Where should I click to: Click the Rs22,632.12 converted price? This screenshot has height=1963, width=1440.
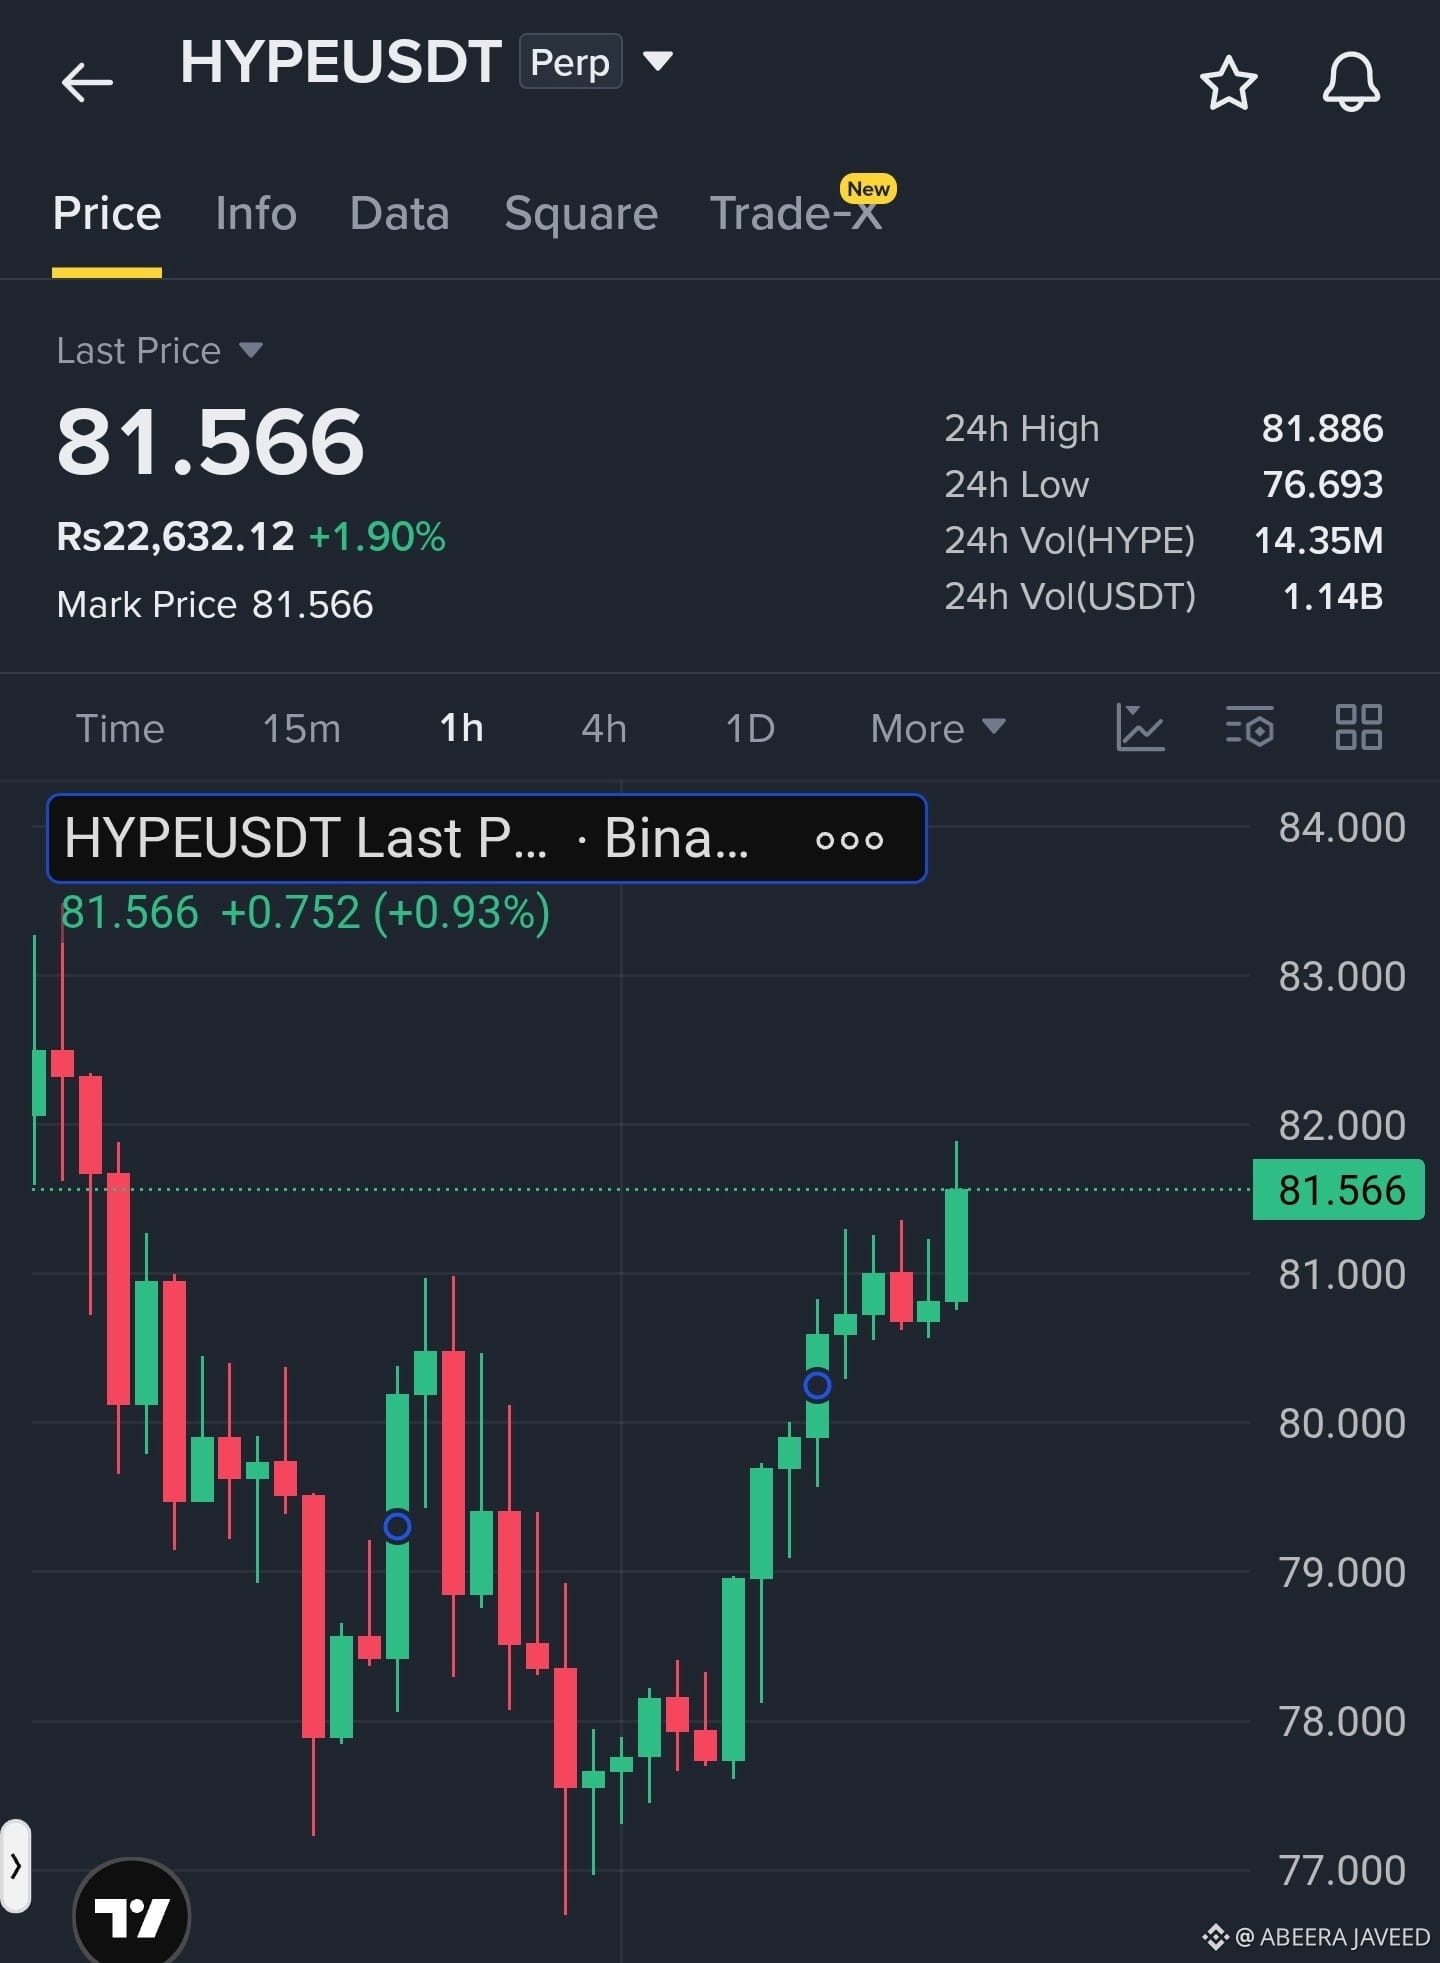click(175, 537)
